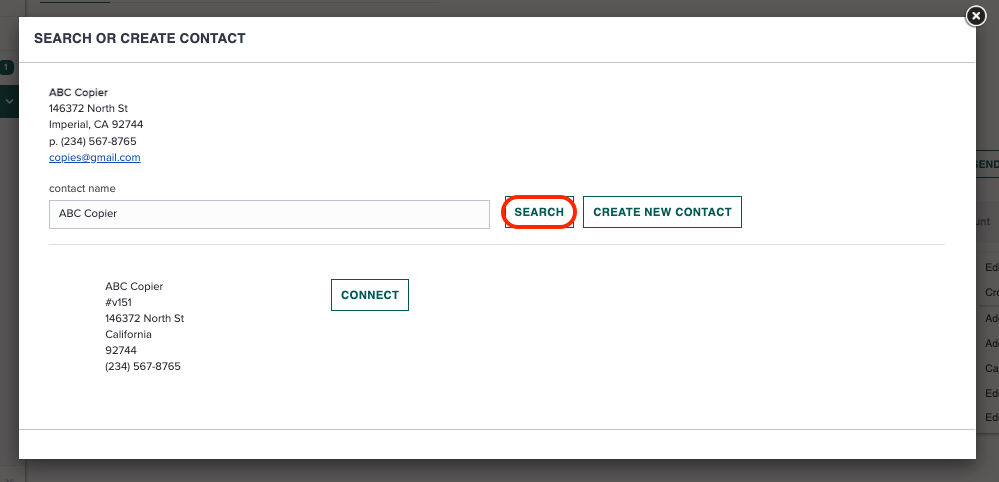Click the result's 146372 North St address
The width and height of the screenshot is (999, 482).
(x=145, y=318)
